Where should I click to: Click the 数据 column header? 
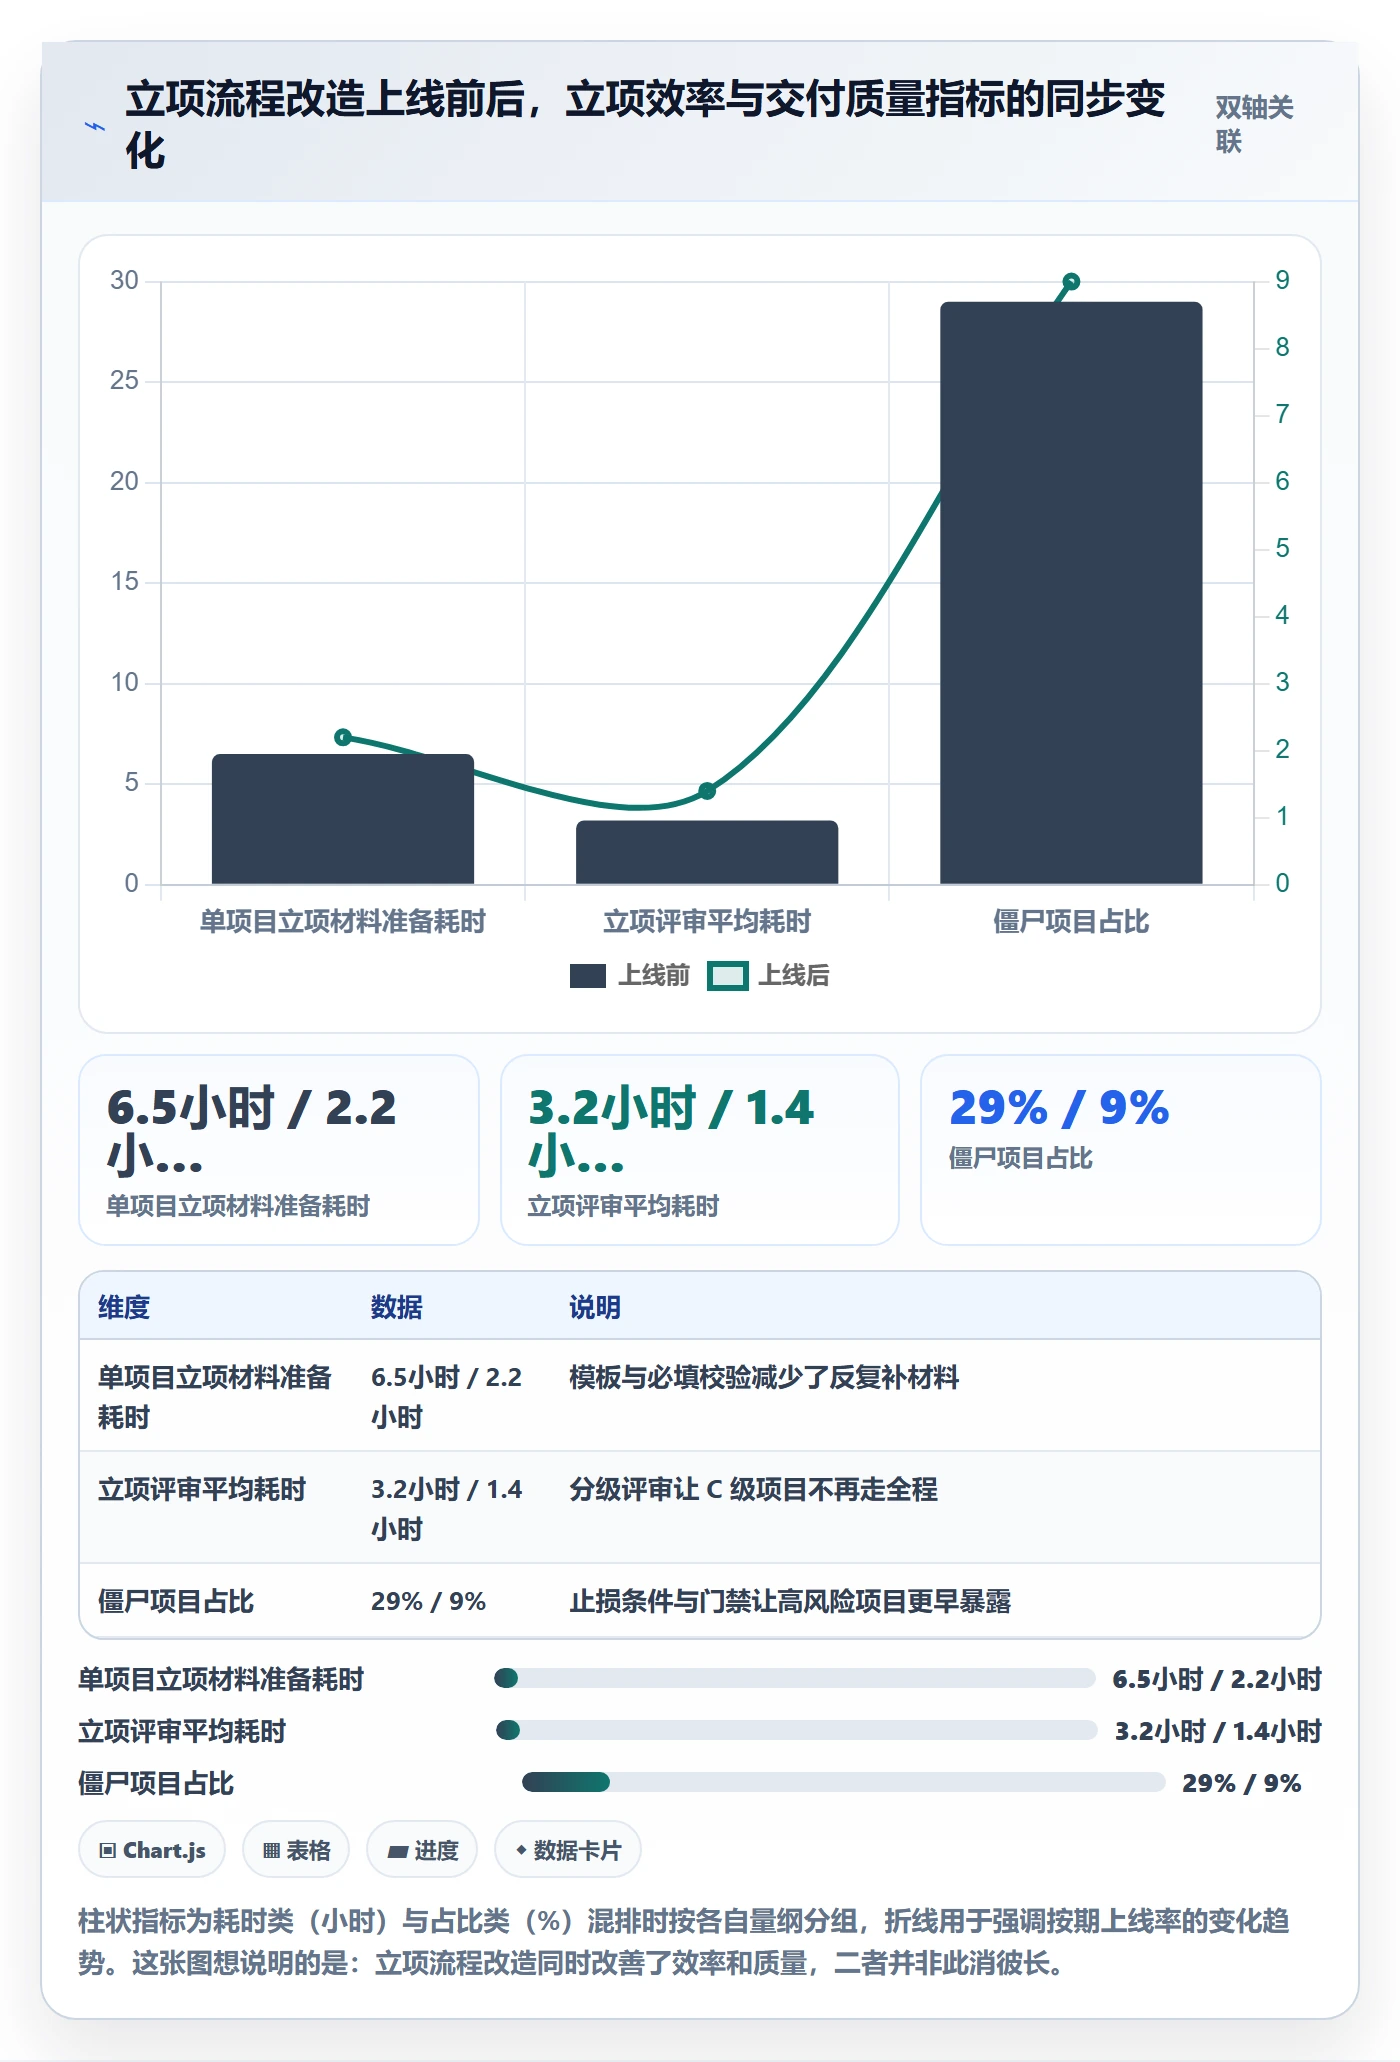397,1307
